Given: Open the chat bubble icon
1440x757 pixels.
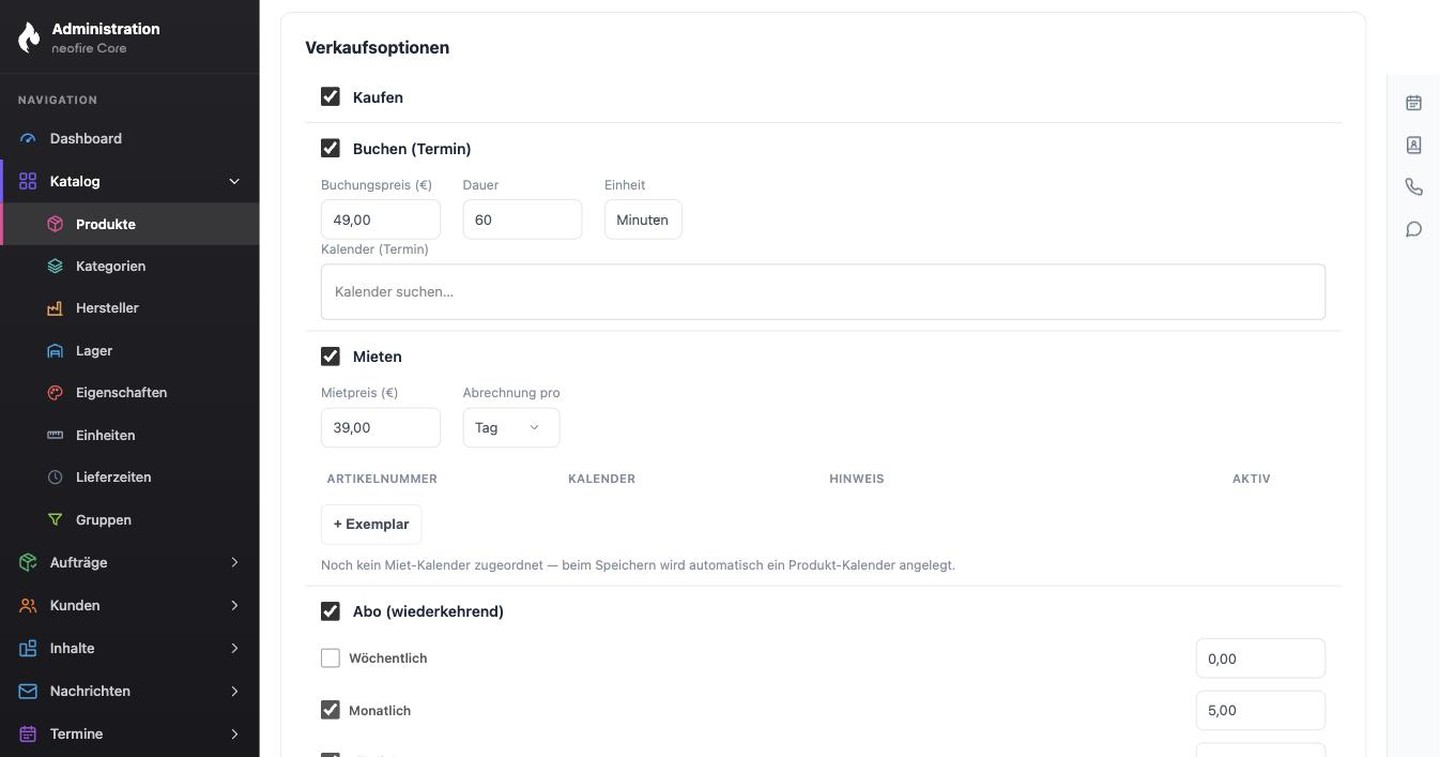Looking at the screenshot, I should [1413, 229].
